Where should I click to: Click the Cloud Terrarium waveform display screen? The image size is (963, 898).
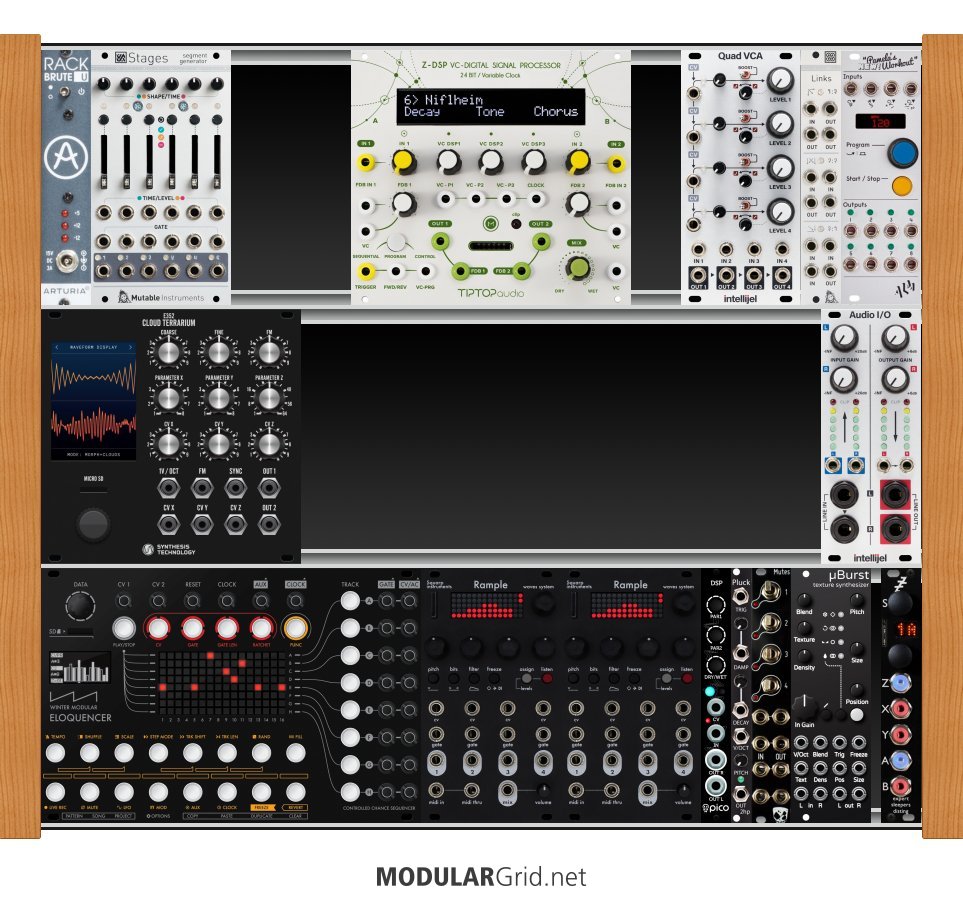[93, 400]
